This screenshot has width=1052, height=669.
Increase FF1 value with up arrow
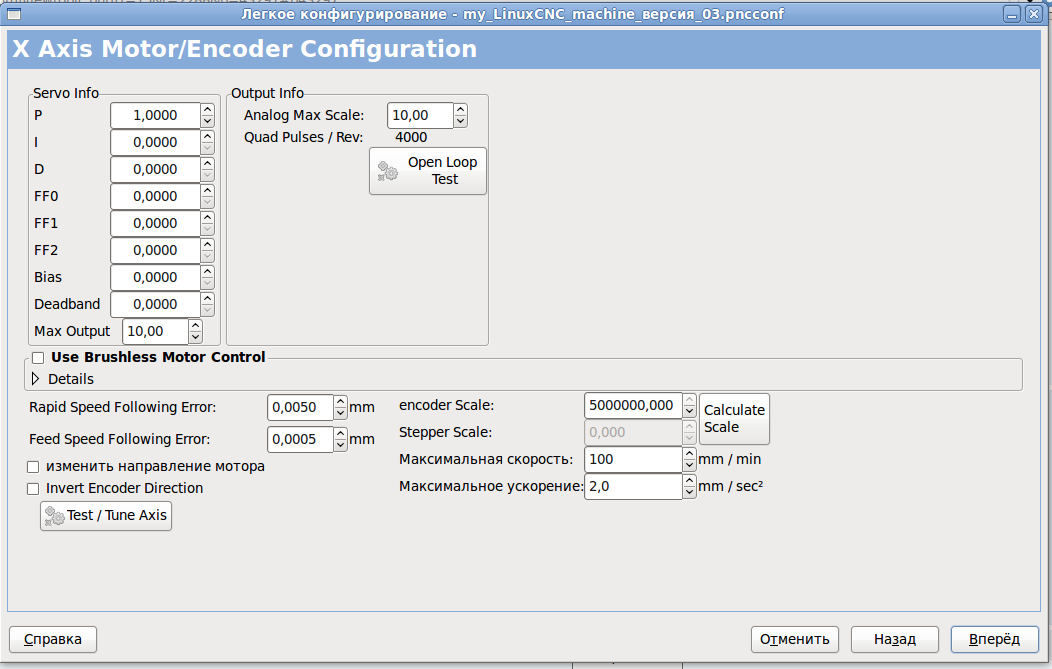click(207, 217)
